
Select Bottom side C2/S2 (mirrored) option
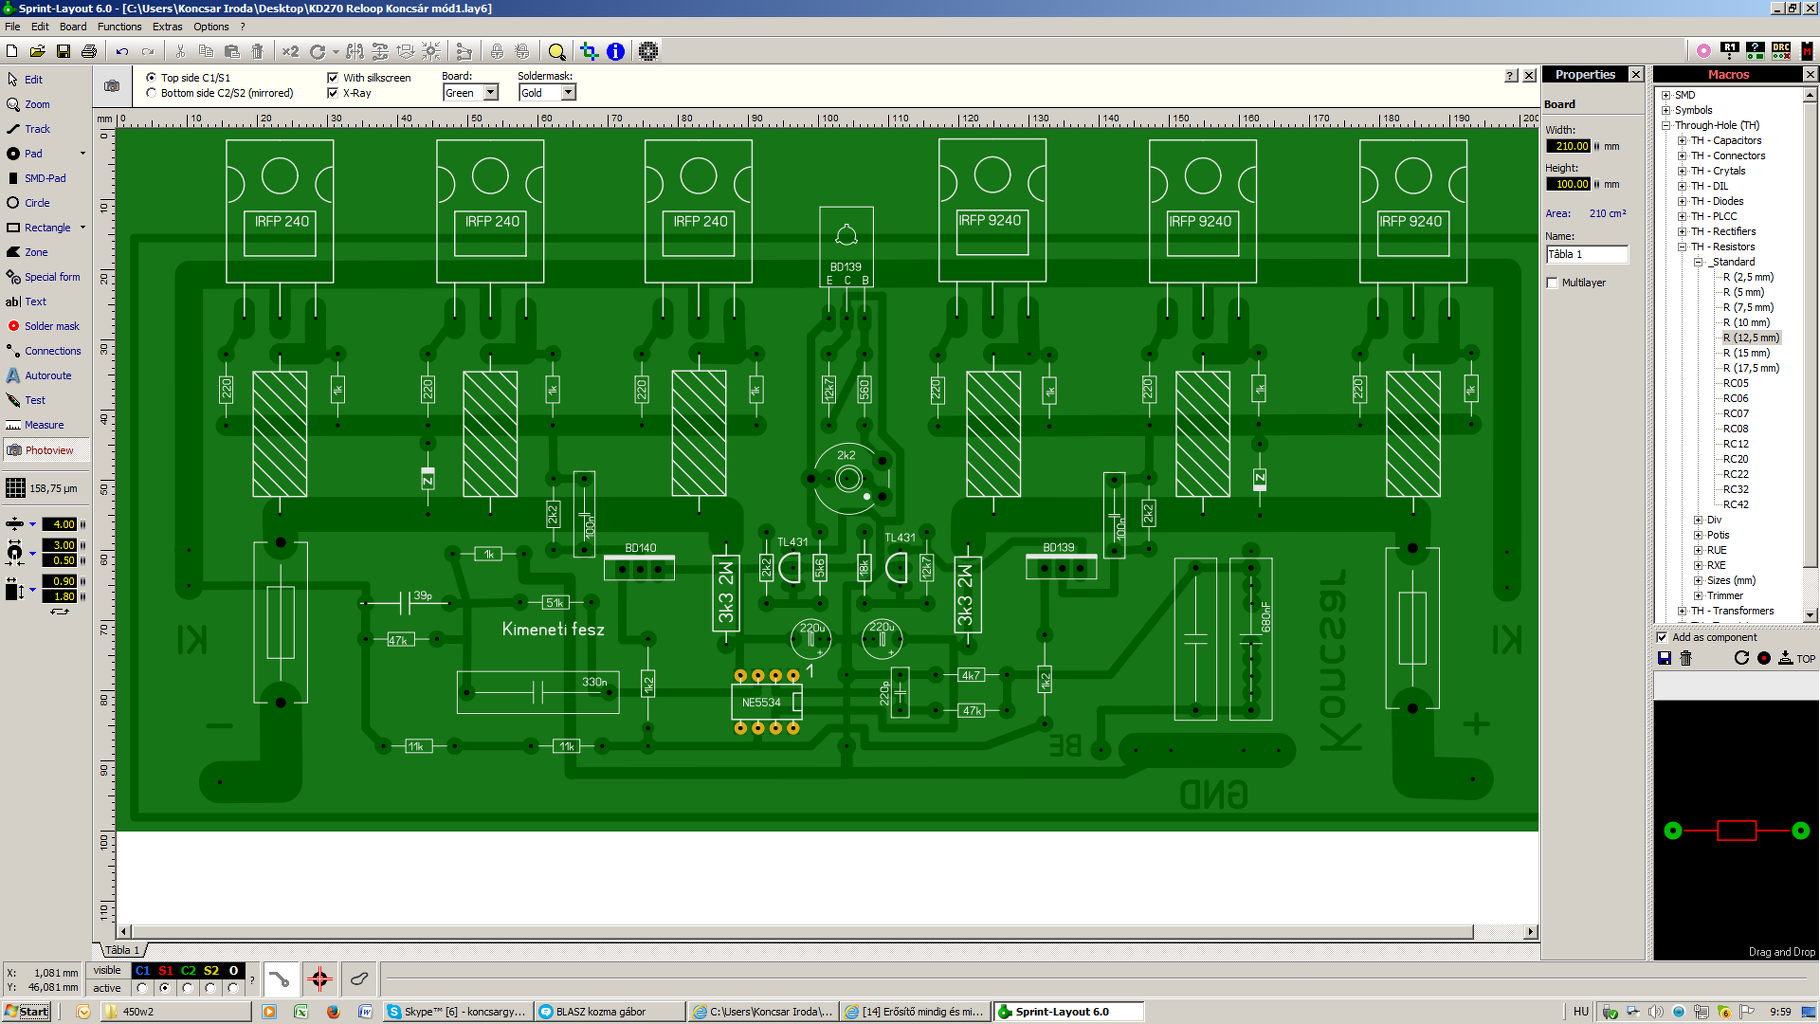(x=152, y=93)
